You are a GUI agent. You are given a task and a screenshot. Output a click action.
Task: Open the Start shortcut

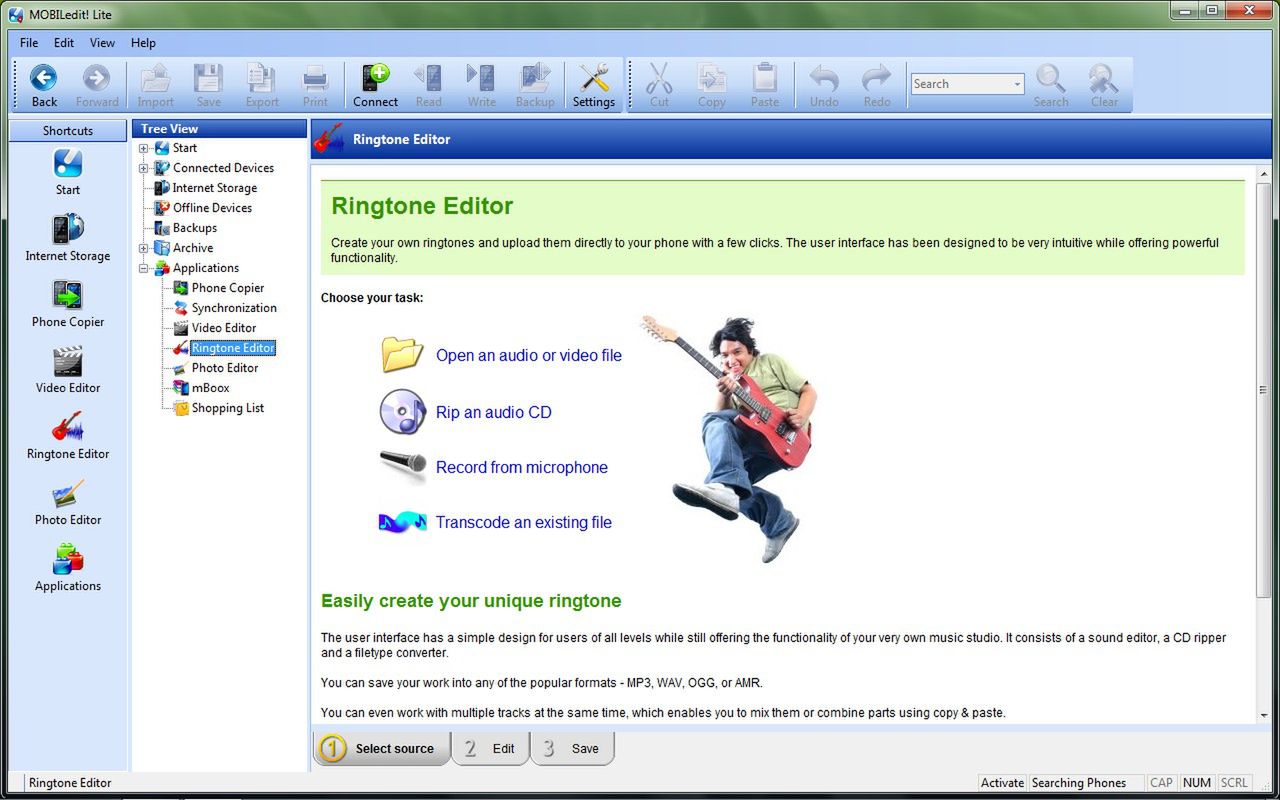(68, 172)
